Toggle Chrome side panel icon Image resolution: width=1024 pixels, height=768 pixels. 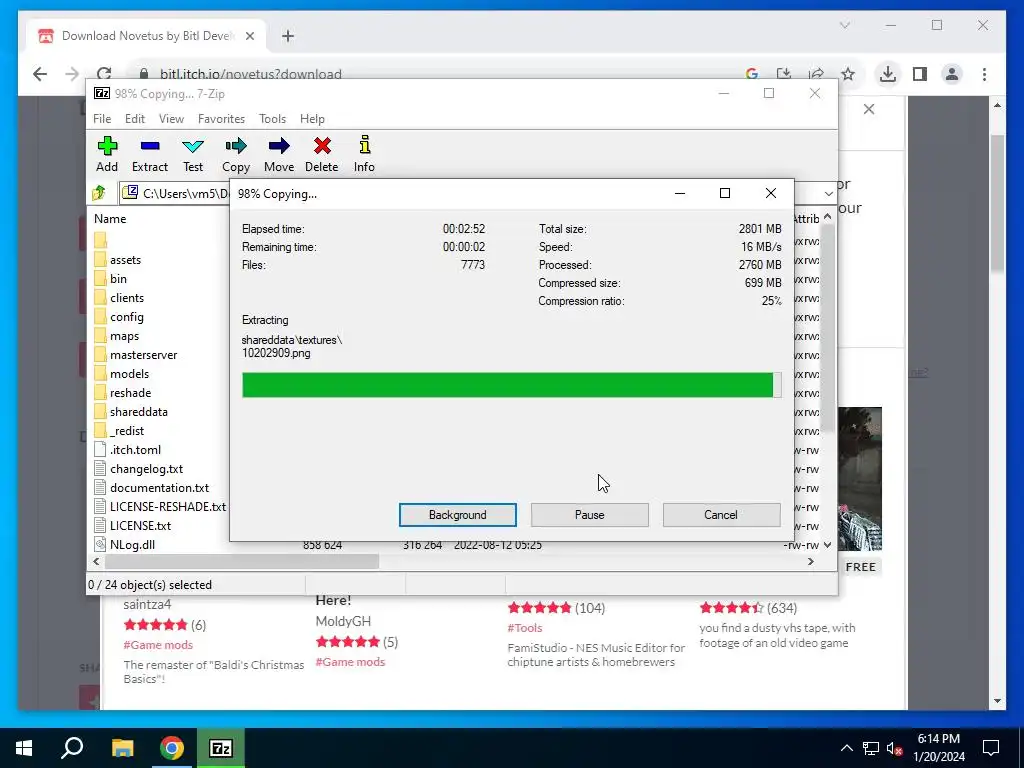click(x=920, y=74)
